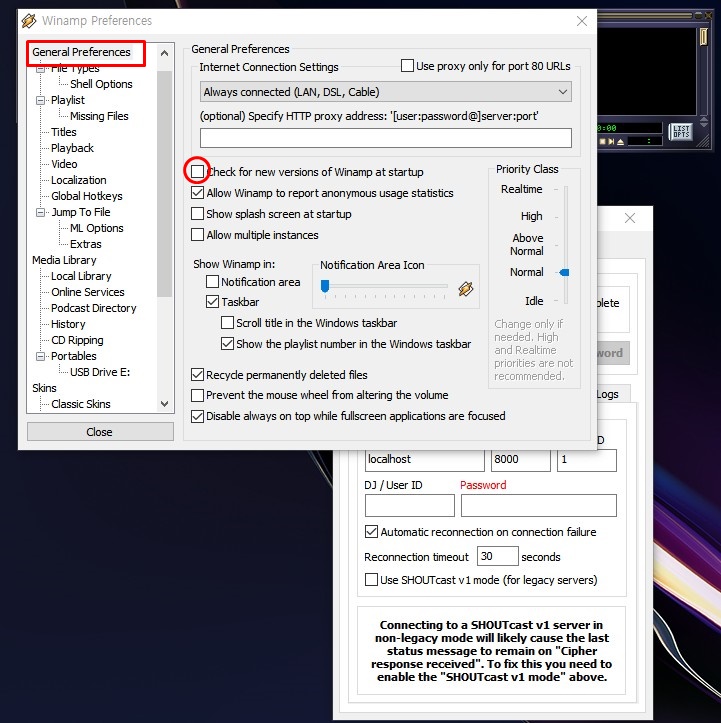Collapse the Jump To File tree node
Screen dimensions: 721x723
click(x=41, y=212)
